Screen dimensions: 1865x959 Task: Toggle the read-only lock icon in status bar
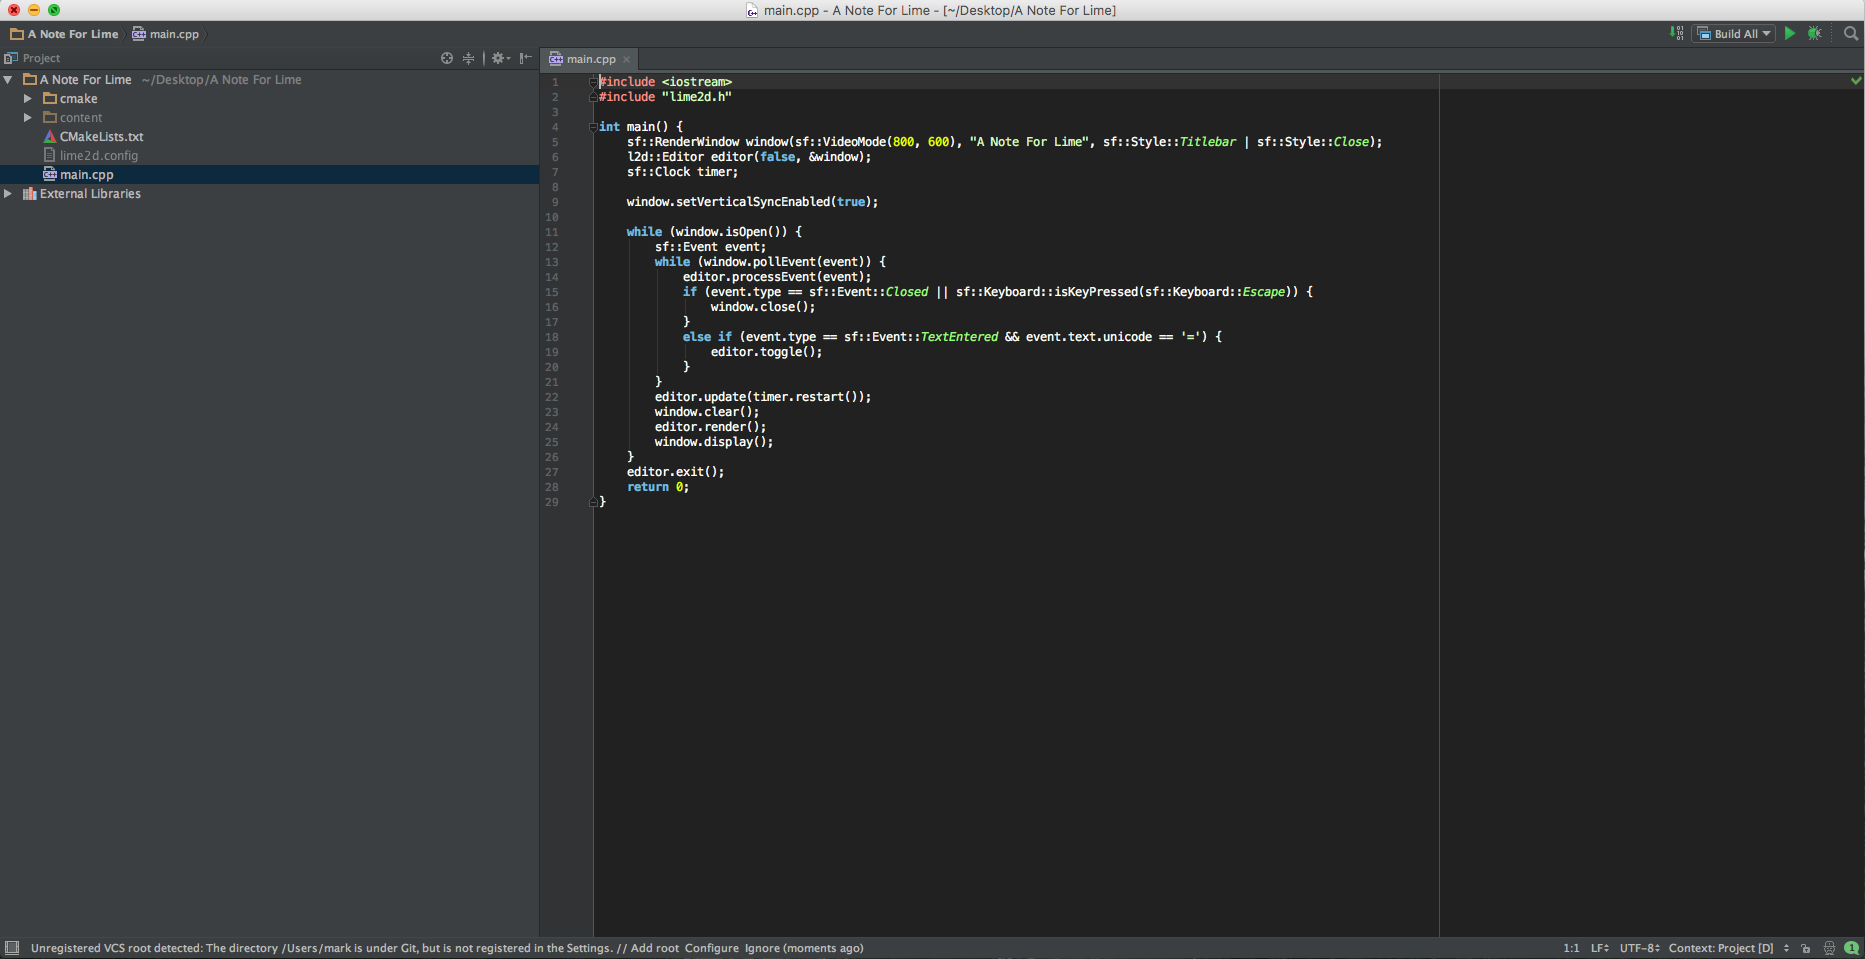pos(1806,948)
